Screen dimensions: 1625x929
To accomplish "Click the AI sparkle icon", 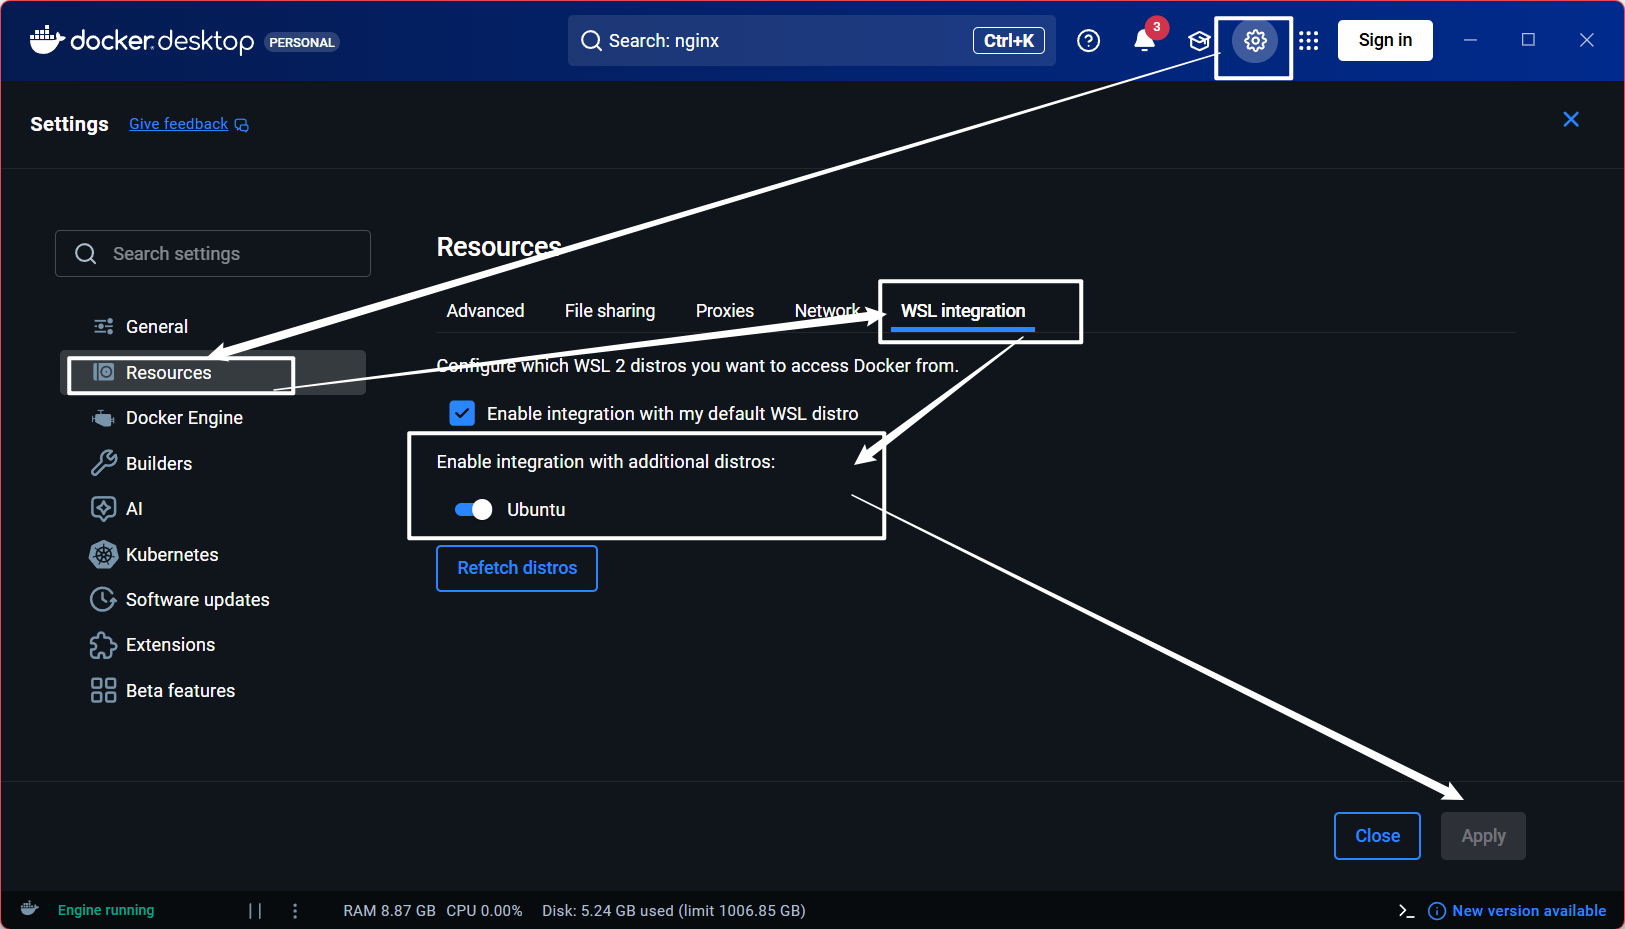I will 103,508.
